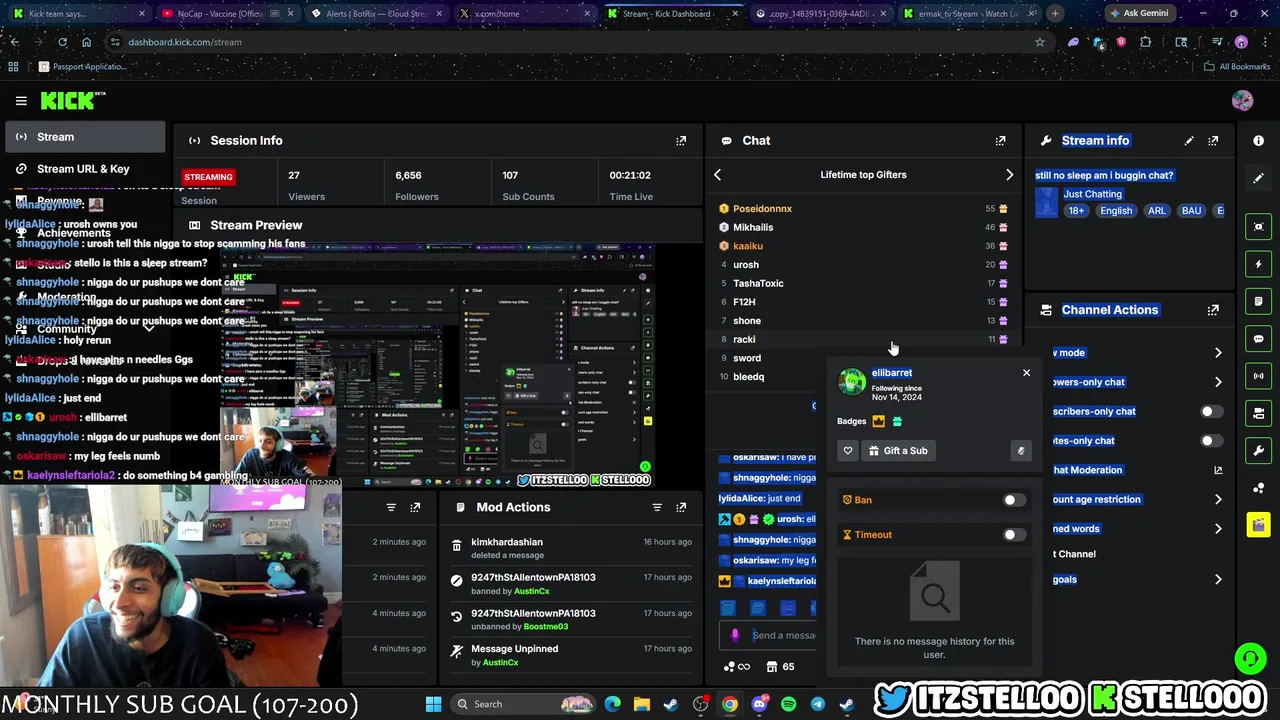Toggle emotes-only chat switch

[1211, 441]
